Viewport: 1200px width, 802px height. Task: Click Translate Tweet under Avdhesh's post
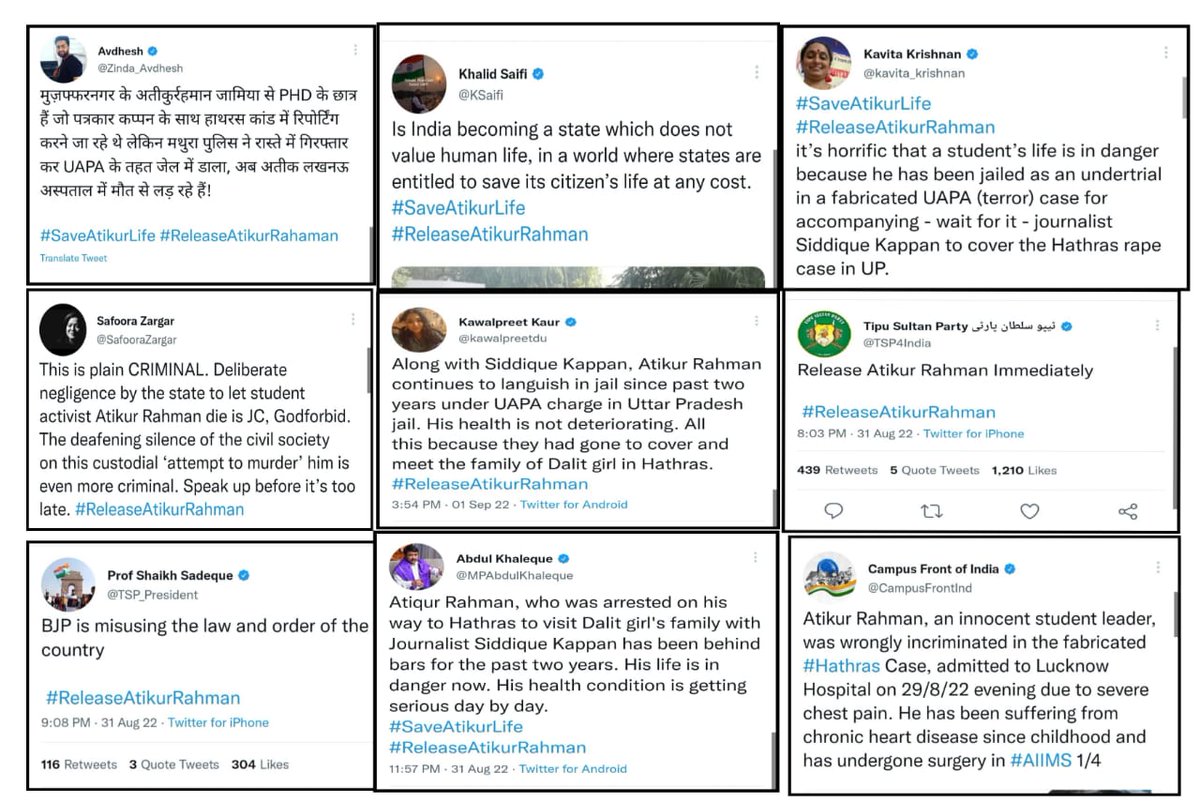[74, 258]
